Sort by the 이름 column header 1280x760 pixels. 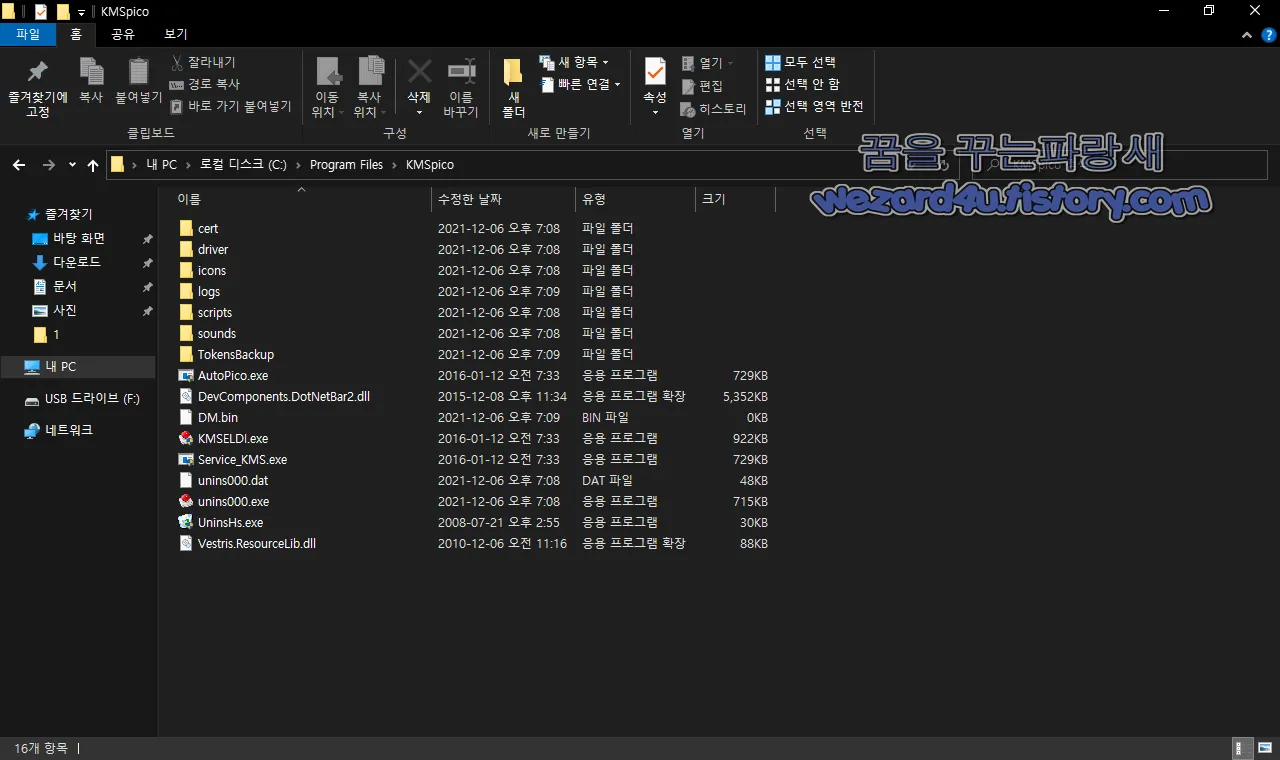tap(189, 199)
